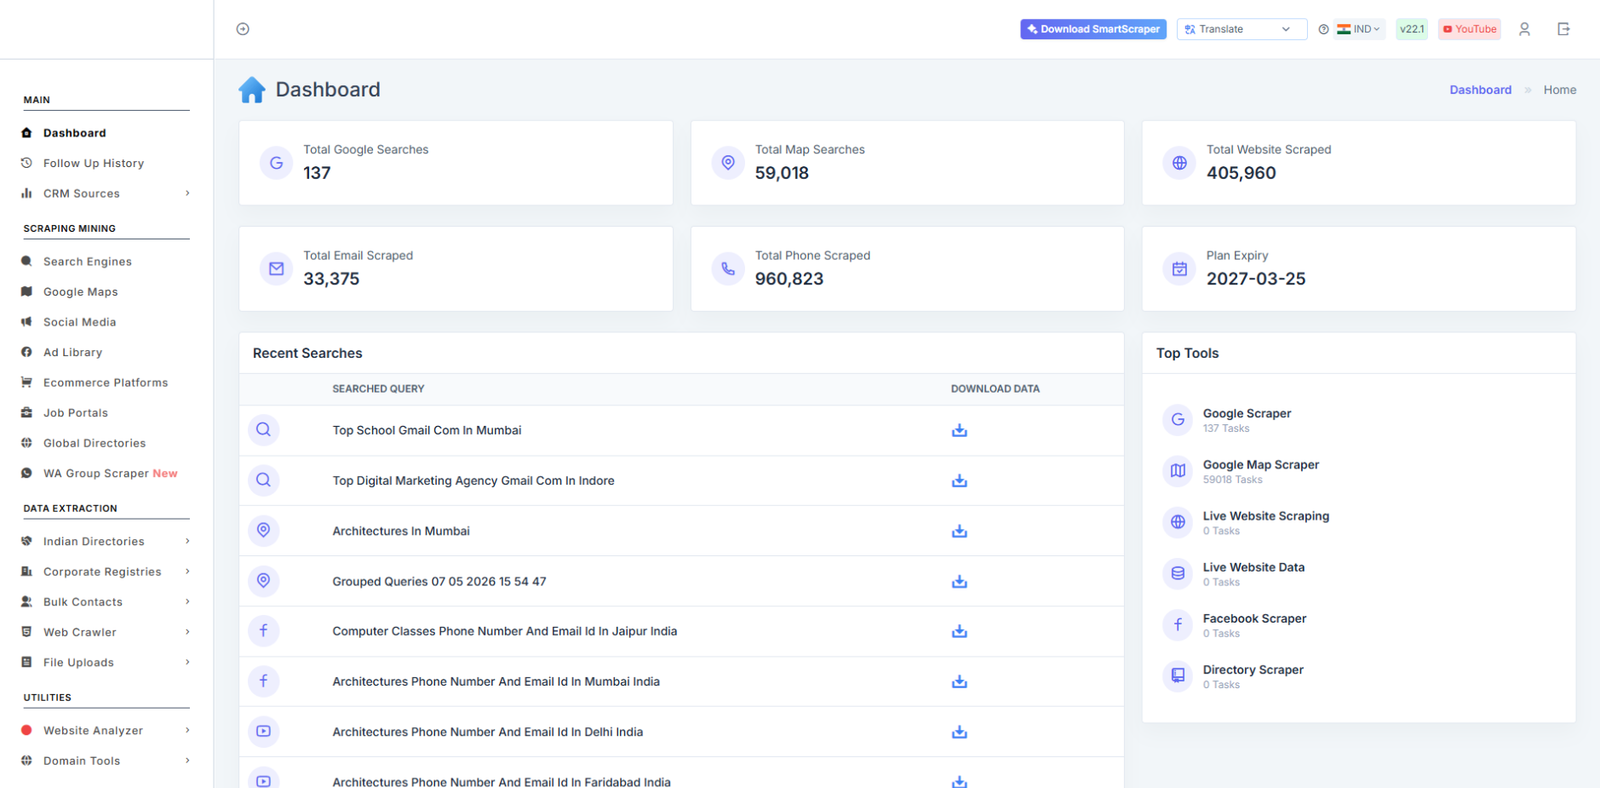Image resolution: width=1600 pixels, height=788 pixels.
Task: Open Google Maps in the sidebar
Action: pyautogui.click(x=80, y=292)
